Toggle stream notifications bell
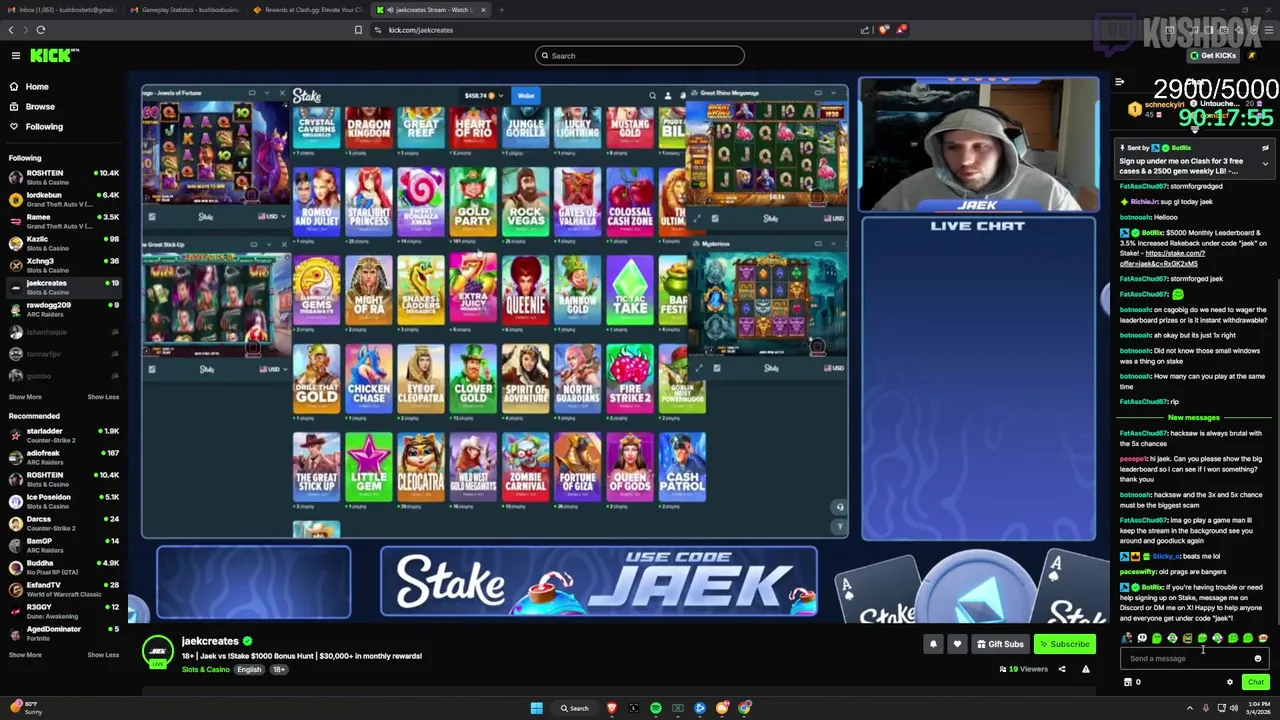The height and width of the screenshot is (720, 1280). (933, 645)
